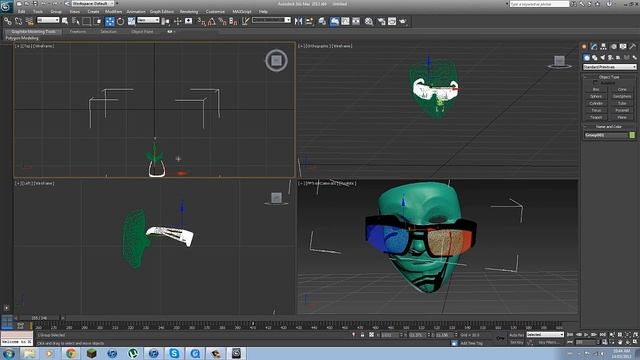
Task: Select the Shapes category icon
Action: 595,58
